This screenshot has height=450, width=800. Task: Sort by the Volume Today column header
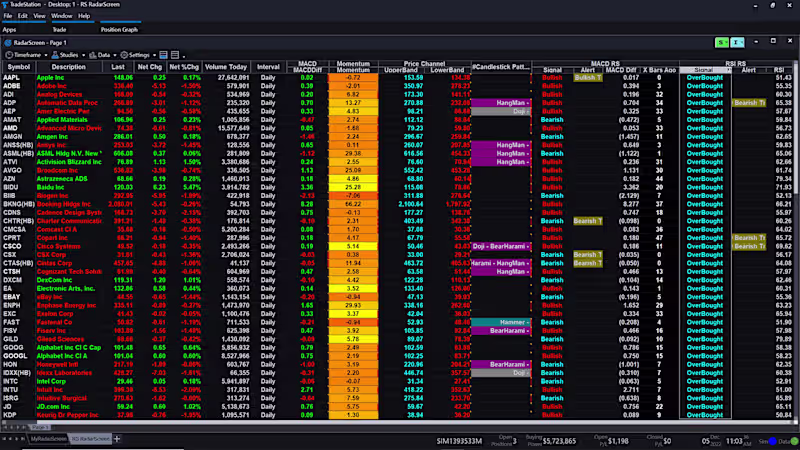(x=226, y=67)
